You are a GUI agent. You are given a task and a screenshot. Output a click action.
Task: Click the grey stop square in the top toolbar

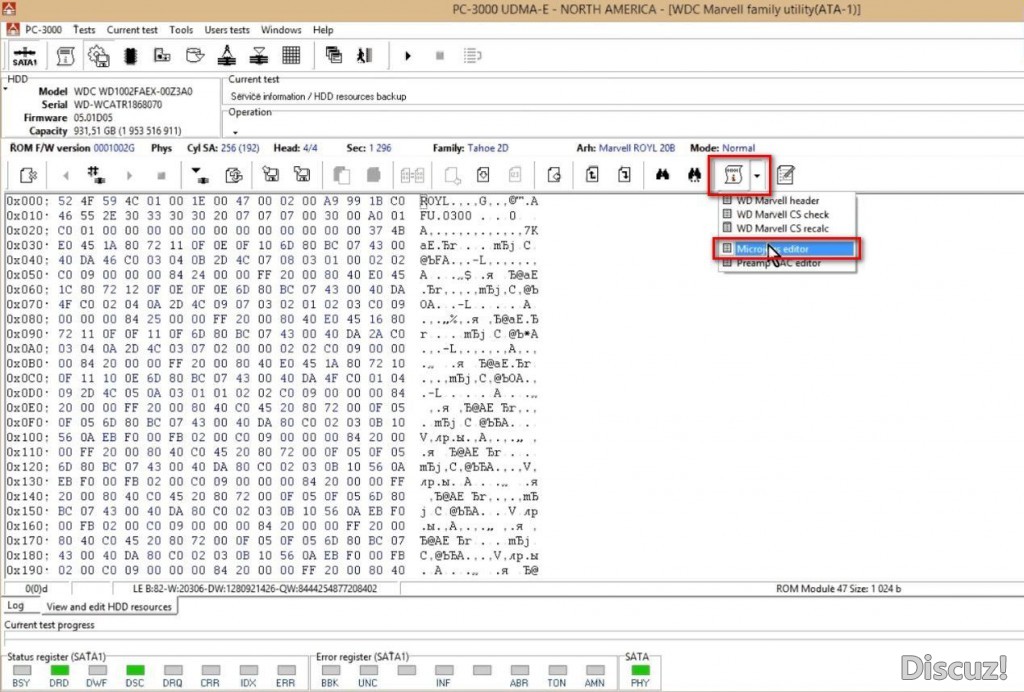tap(440, 56)
